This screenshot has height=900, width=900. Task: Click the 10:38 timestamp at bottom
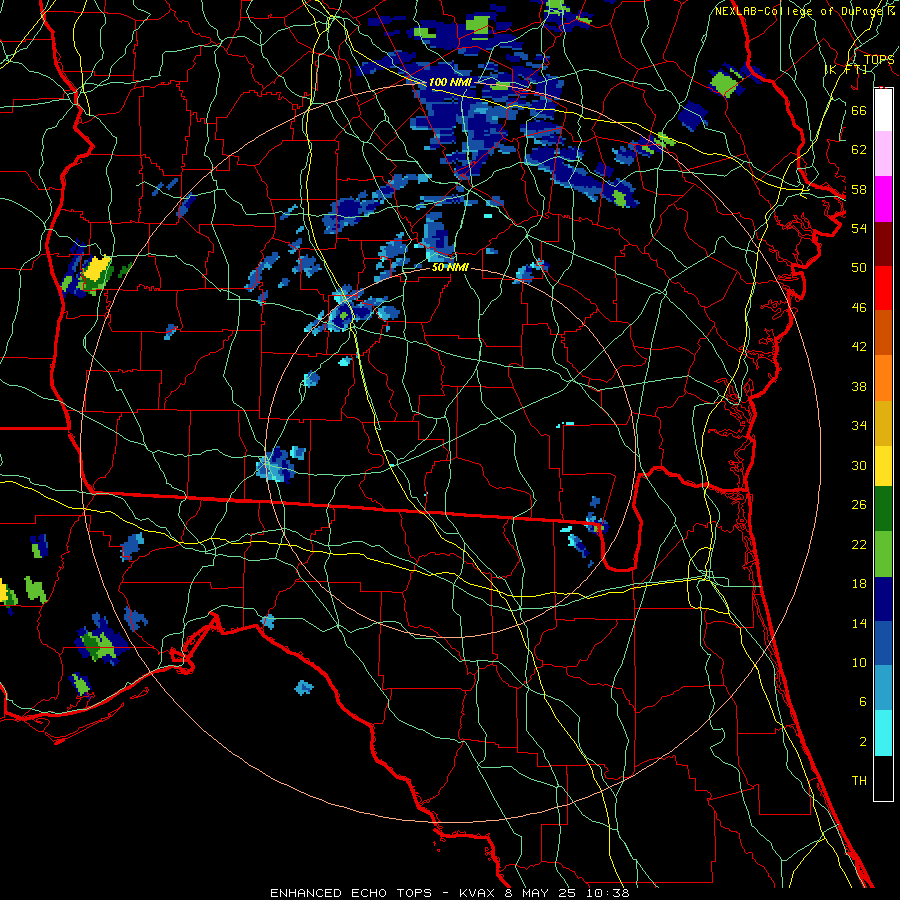click(x=608, y=893)
